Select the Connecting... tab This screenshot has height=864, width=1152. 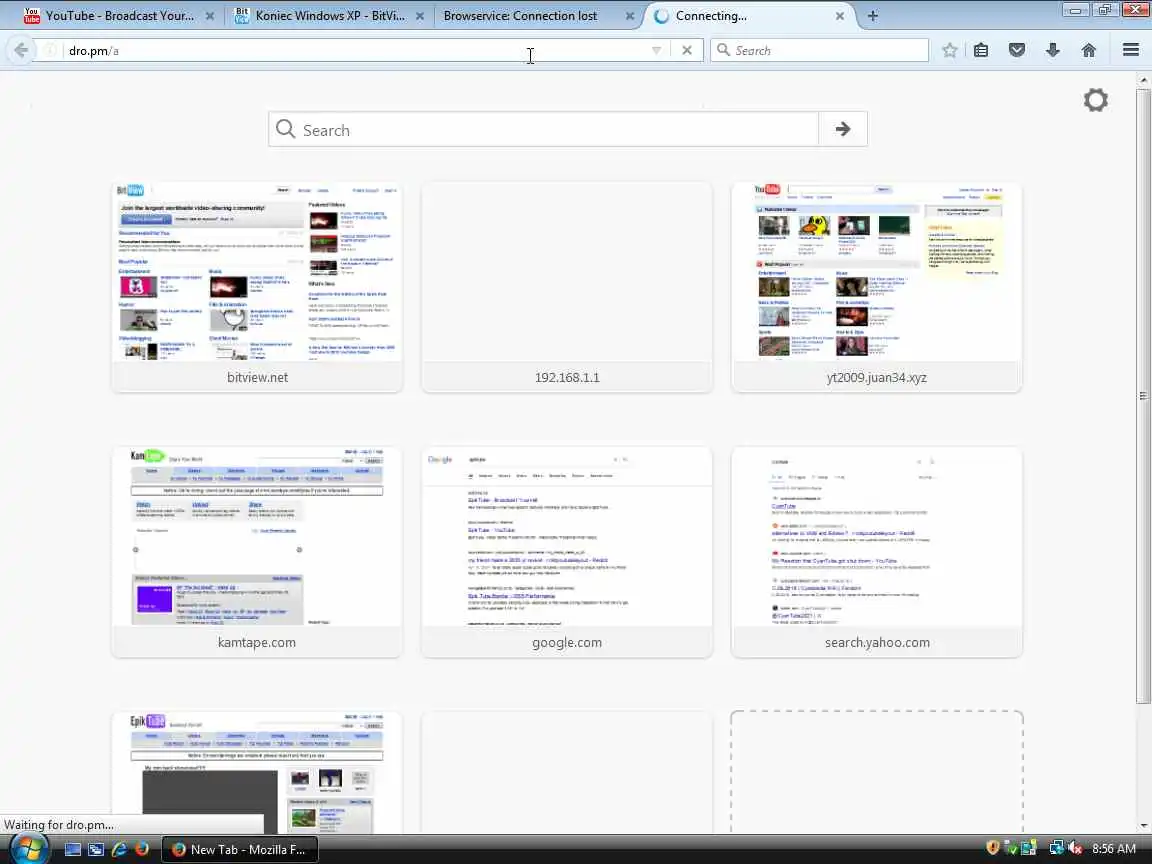pyautogui.click(x=749, y=15)
